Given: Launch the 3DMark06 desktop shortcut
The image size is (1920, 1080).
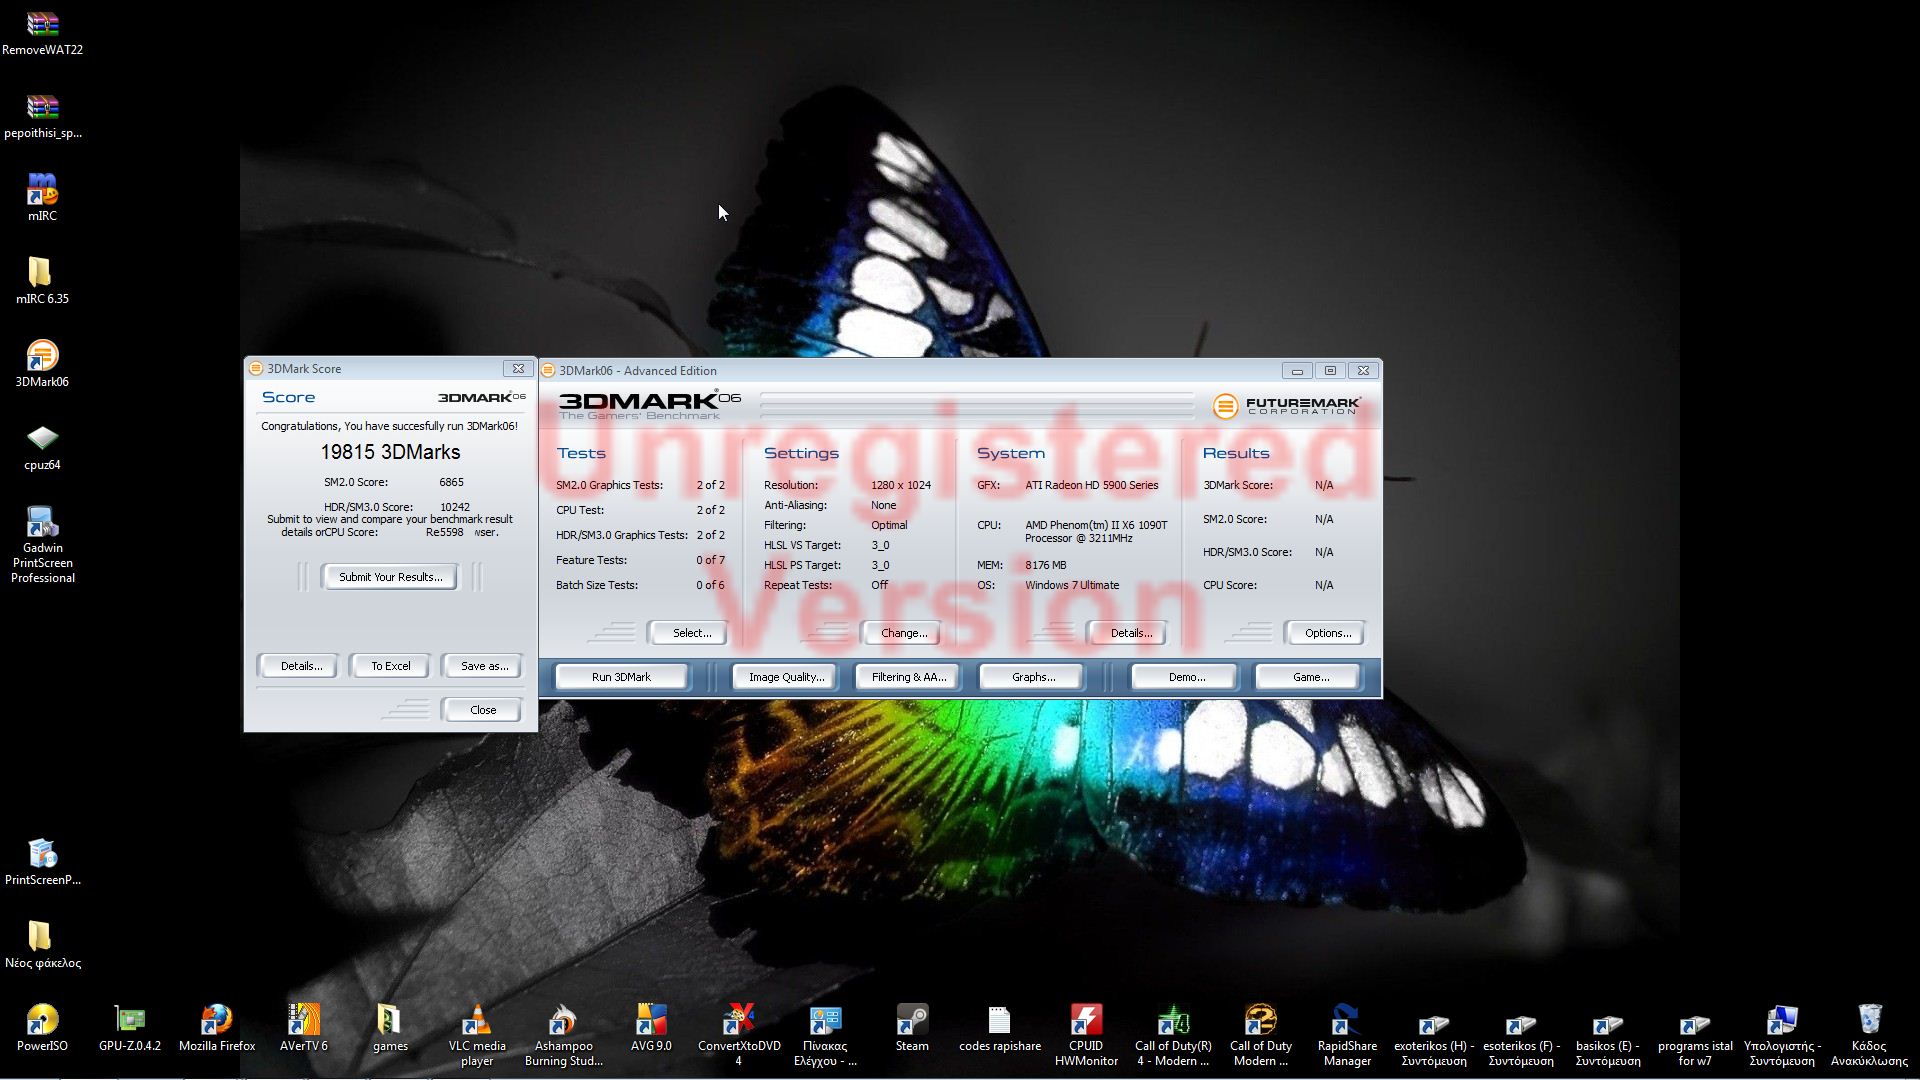Looking at the screenshot, I should coord(42,356).
